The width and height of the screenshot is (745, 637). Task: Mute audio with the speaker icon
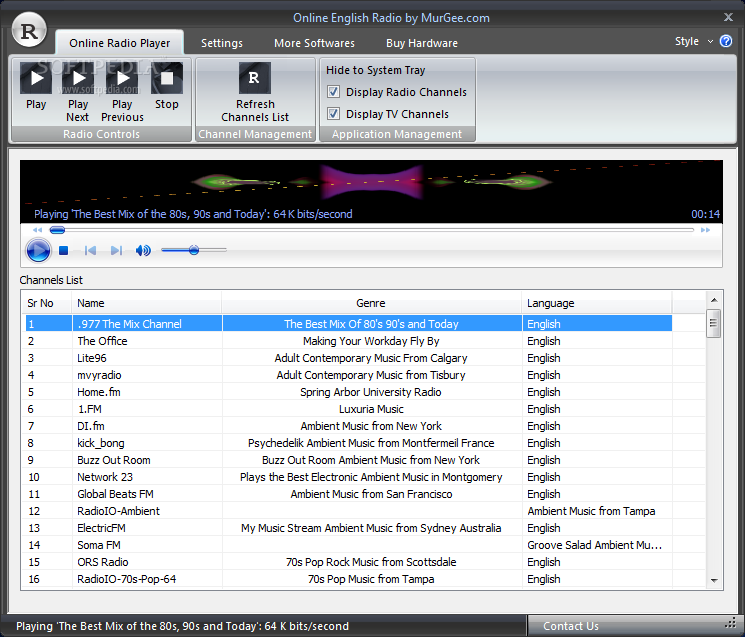point(143,250)
